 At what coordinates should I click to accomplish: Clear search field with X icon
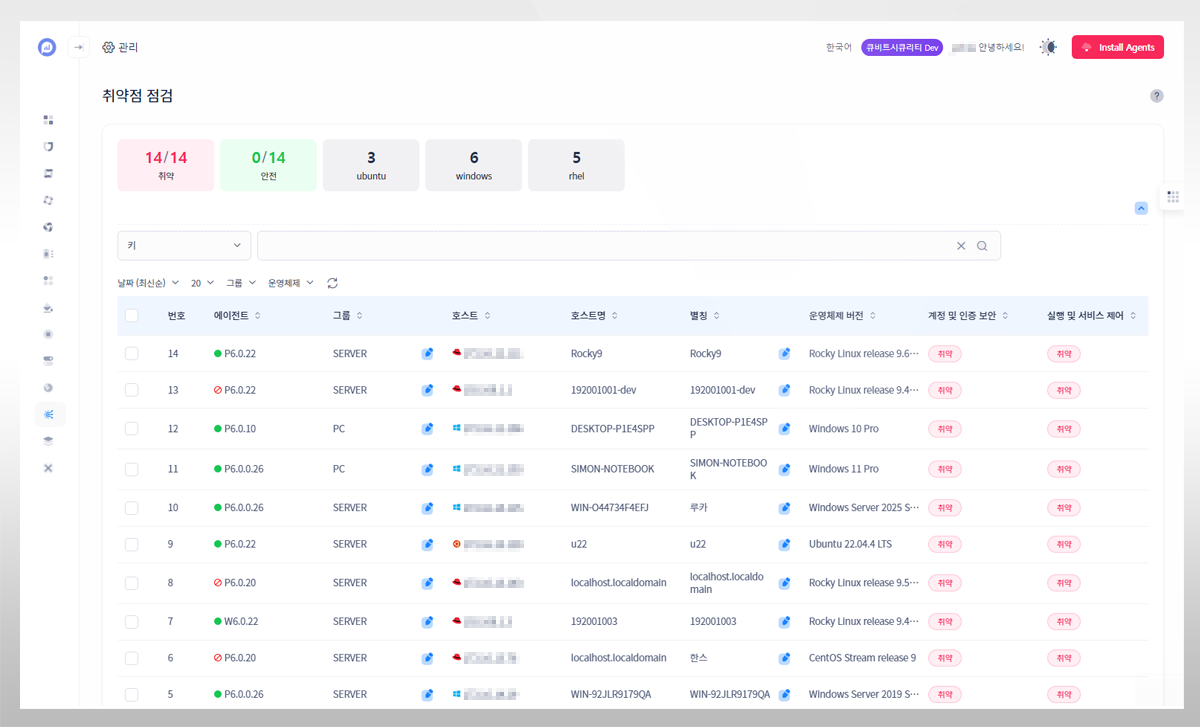pyautogui.click(x=961, y=246)
